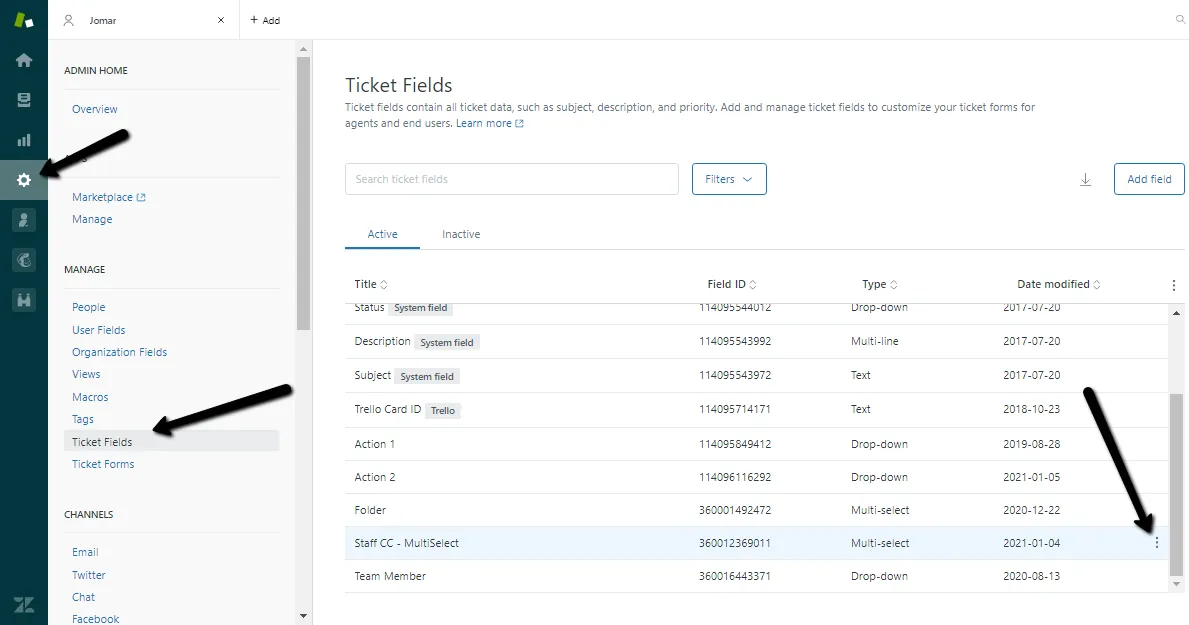Click the person app icon in sidebar
The image size is (1189, 625).
[x=24, y=220]
